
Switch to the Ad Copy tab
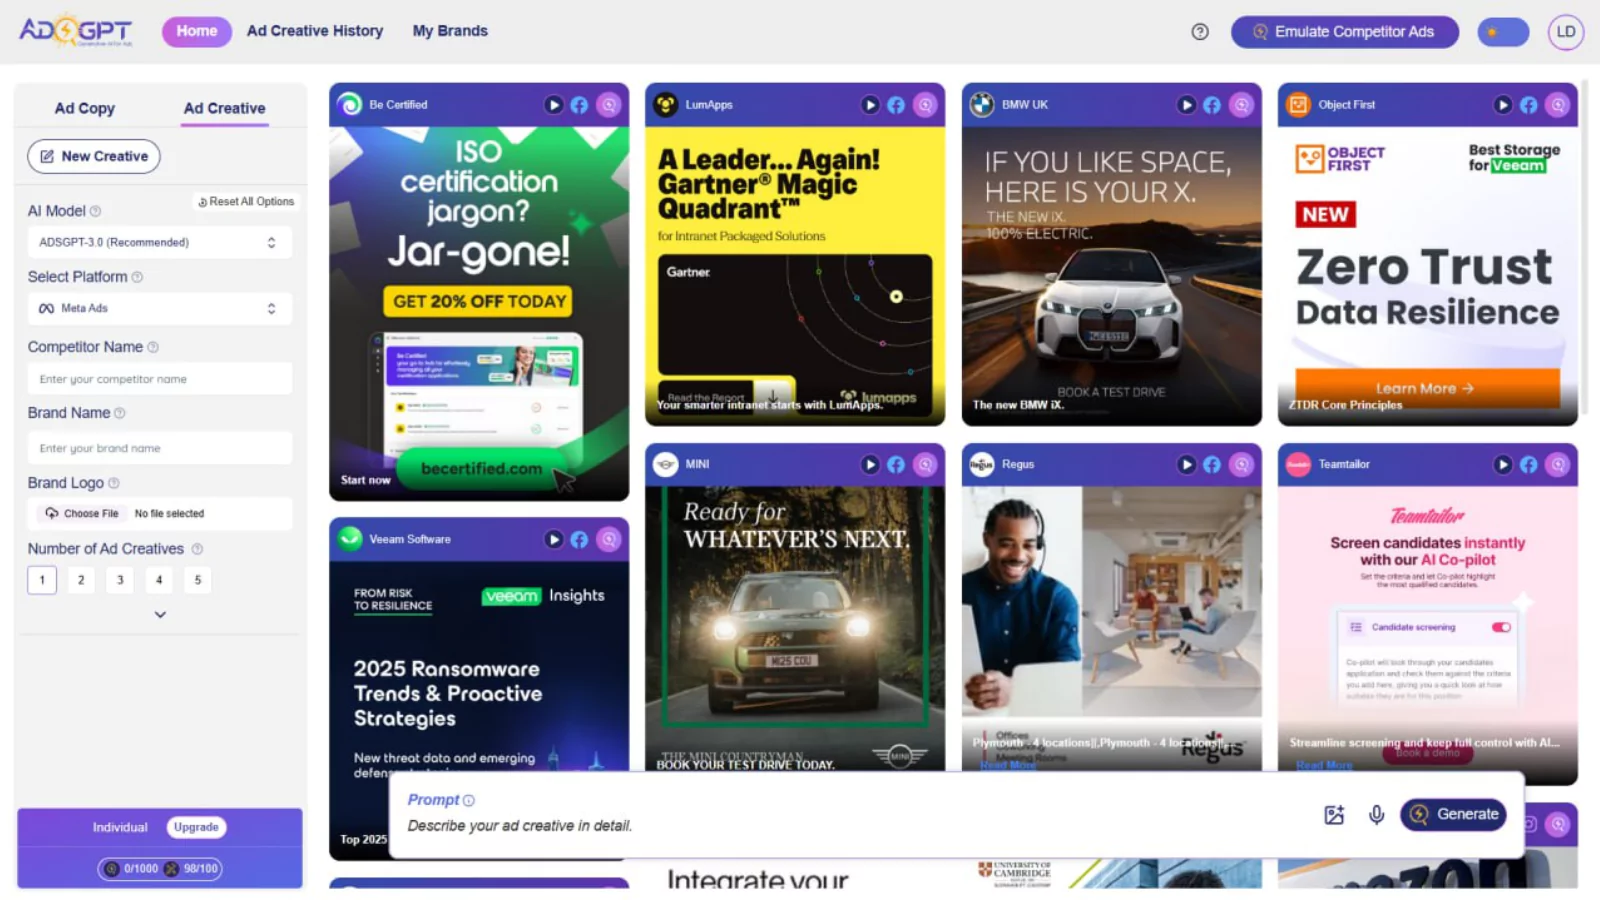(x=85, y=108)
